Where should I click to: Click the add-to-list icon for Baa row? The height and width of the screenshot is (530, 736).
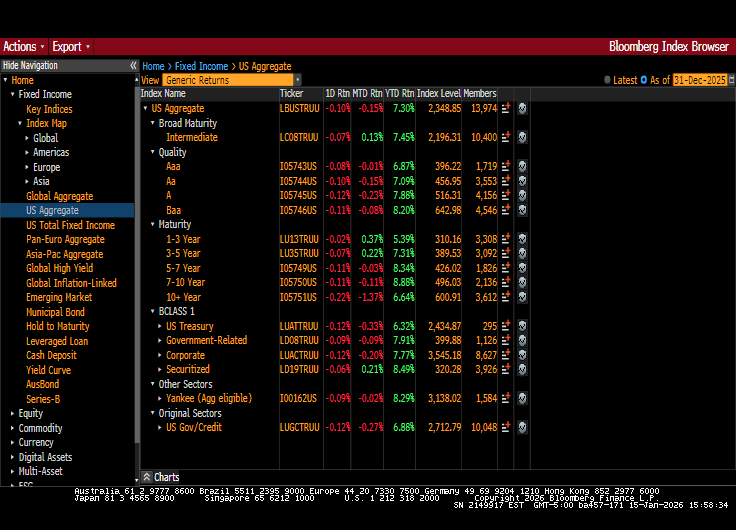[506, 210]
